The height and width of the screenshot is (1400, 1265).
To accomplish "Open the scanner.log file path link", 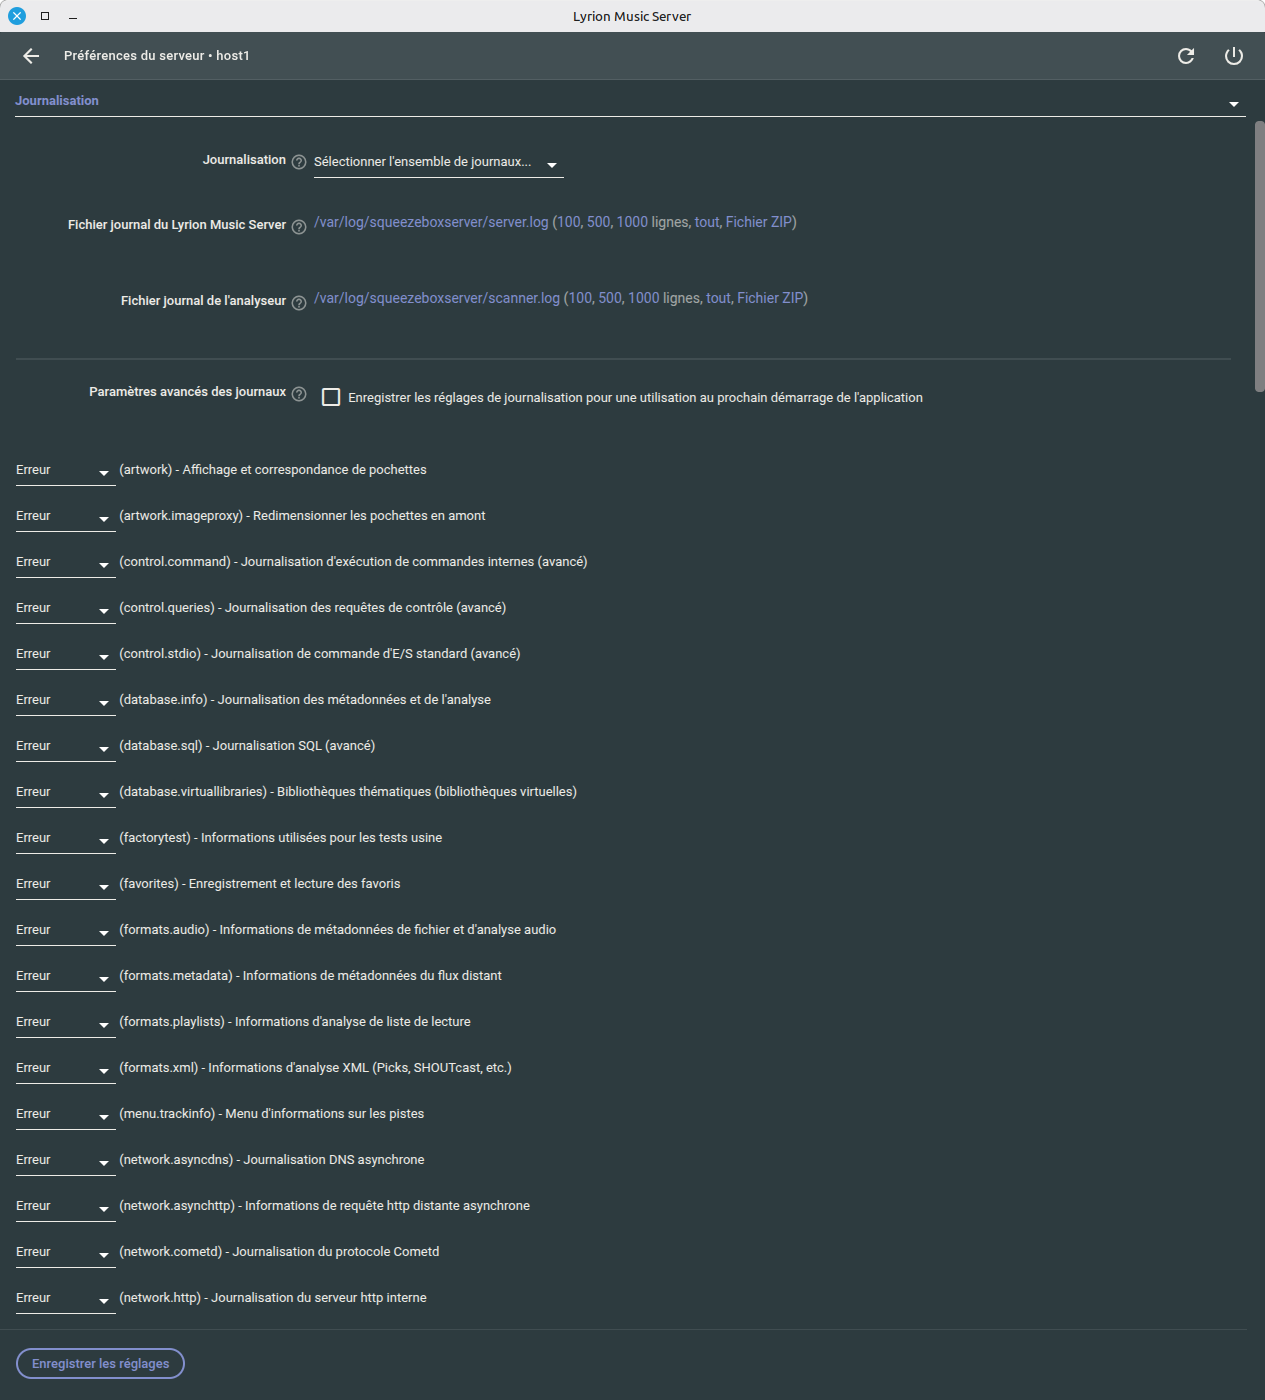I will (437, 298).
